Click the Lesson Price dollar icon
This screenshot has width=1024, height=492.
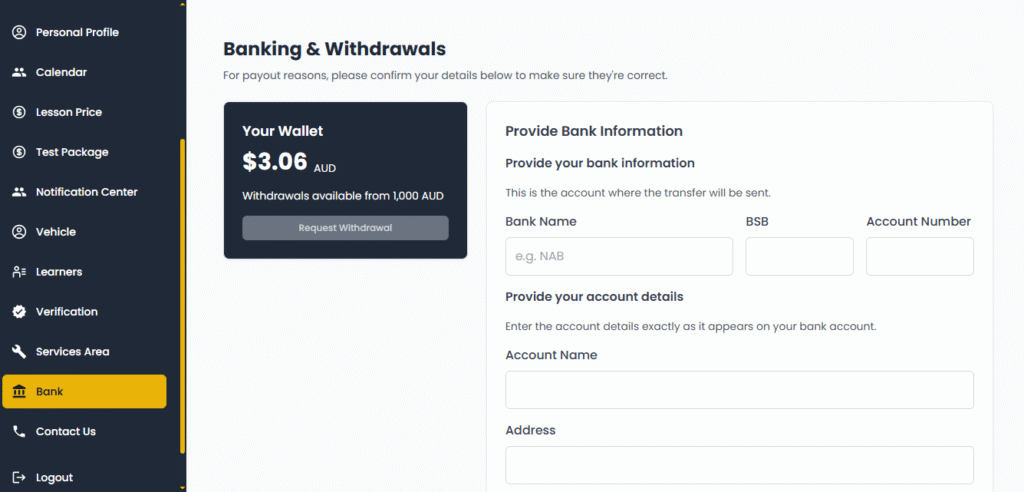(x=18, y=112)
